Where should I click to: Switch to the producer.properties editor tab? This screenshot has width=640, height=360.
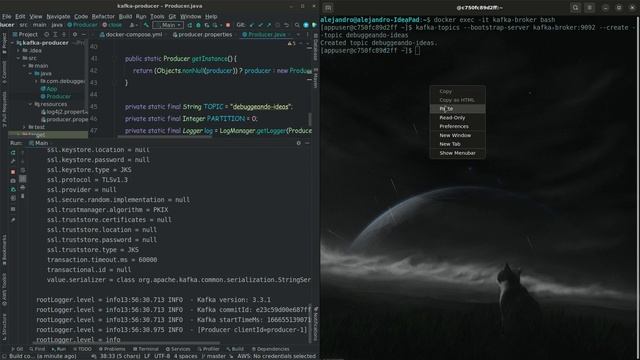202,35
